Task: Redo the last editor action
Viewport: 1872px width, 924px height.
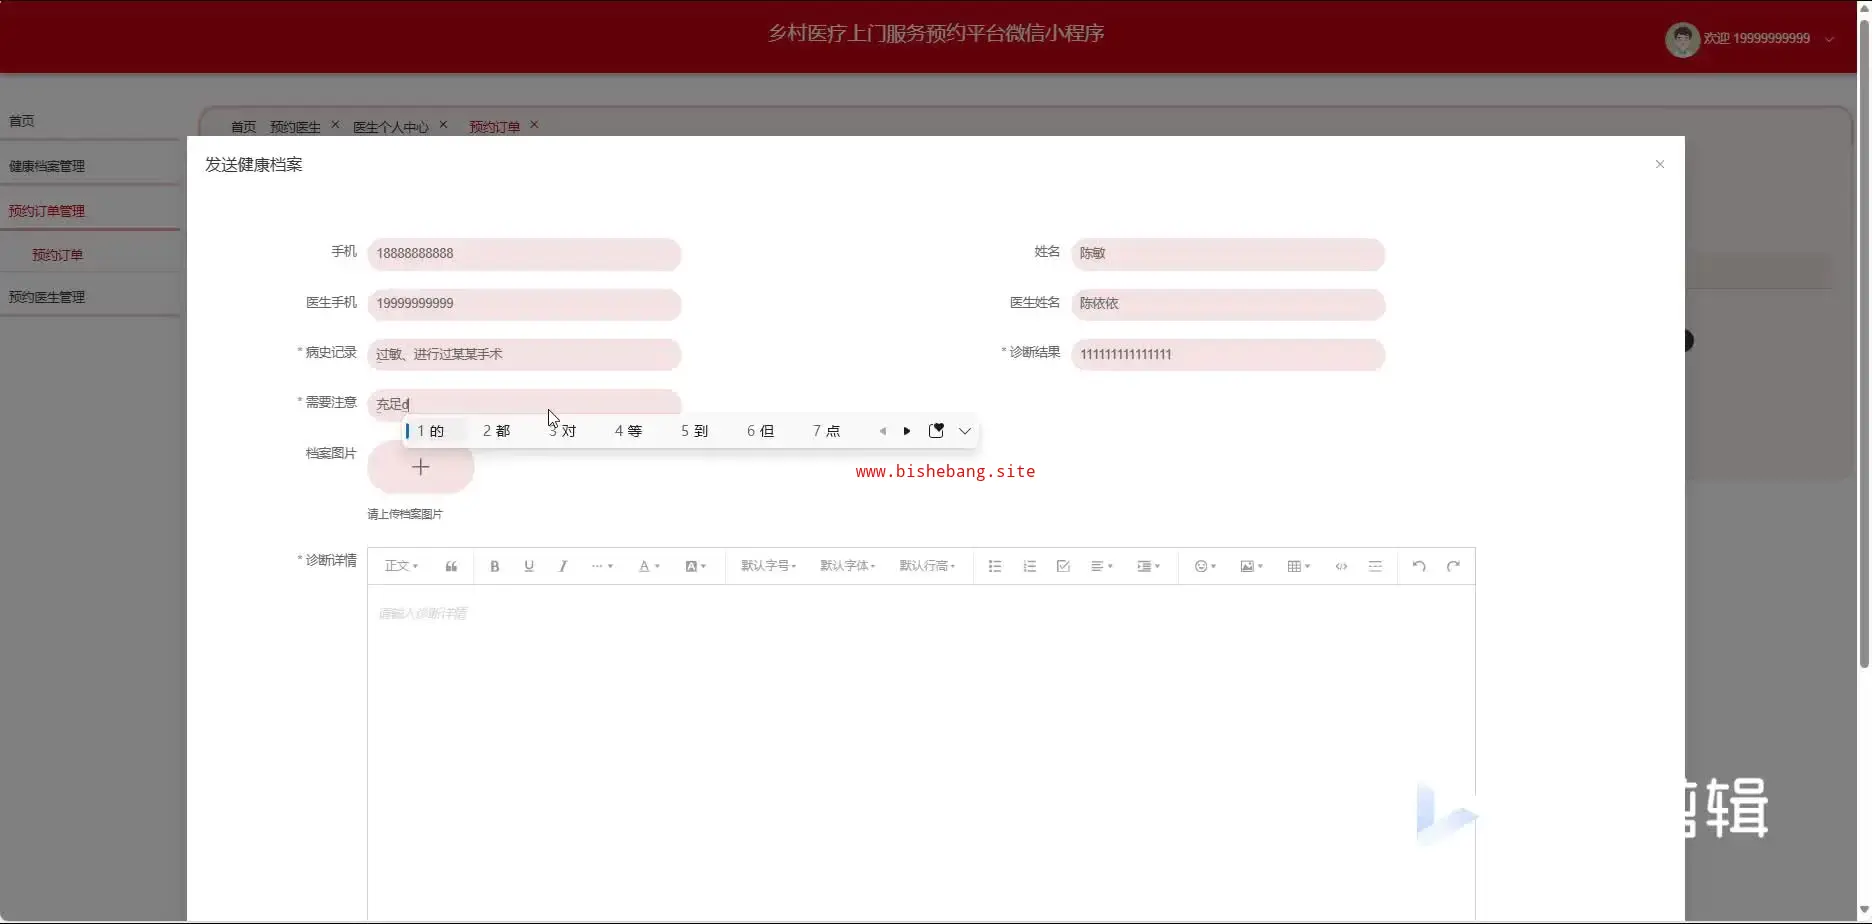Action: pos(1453,566)
